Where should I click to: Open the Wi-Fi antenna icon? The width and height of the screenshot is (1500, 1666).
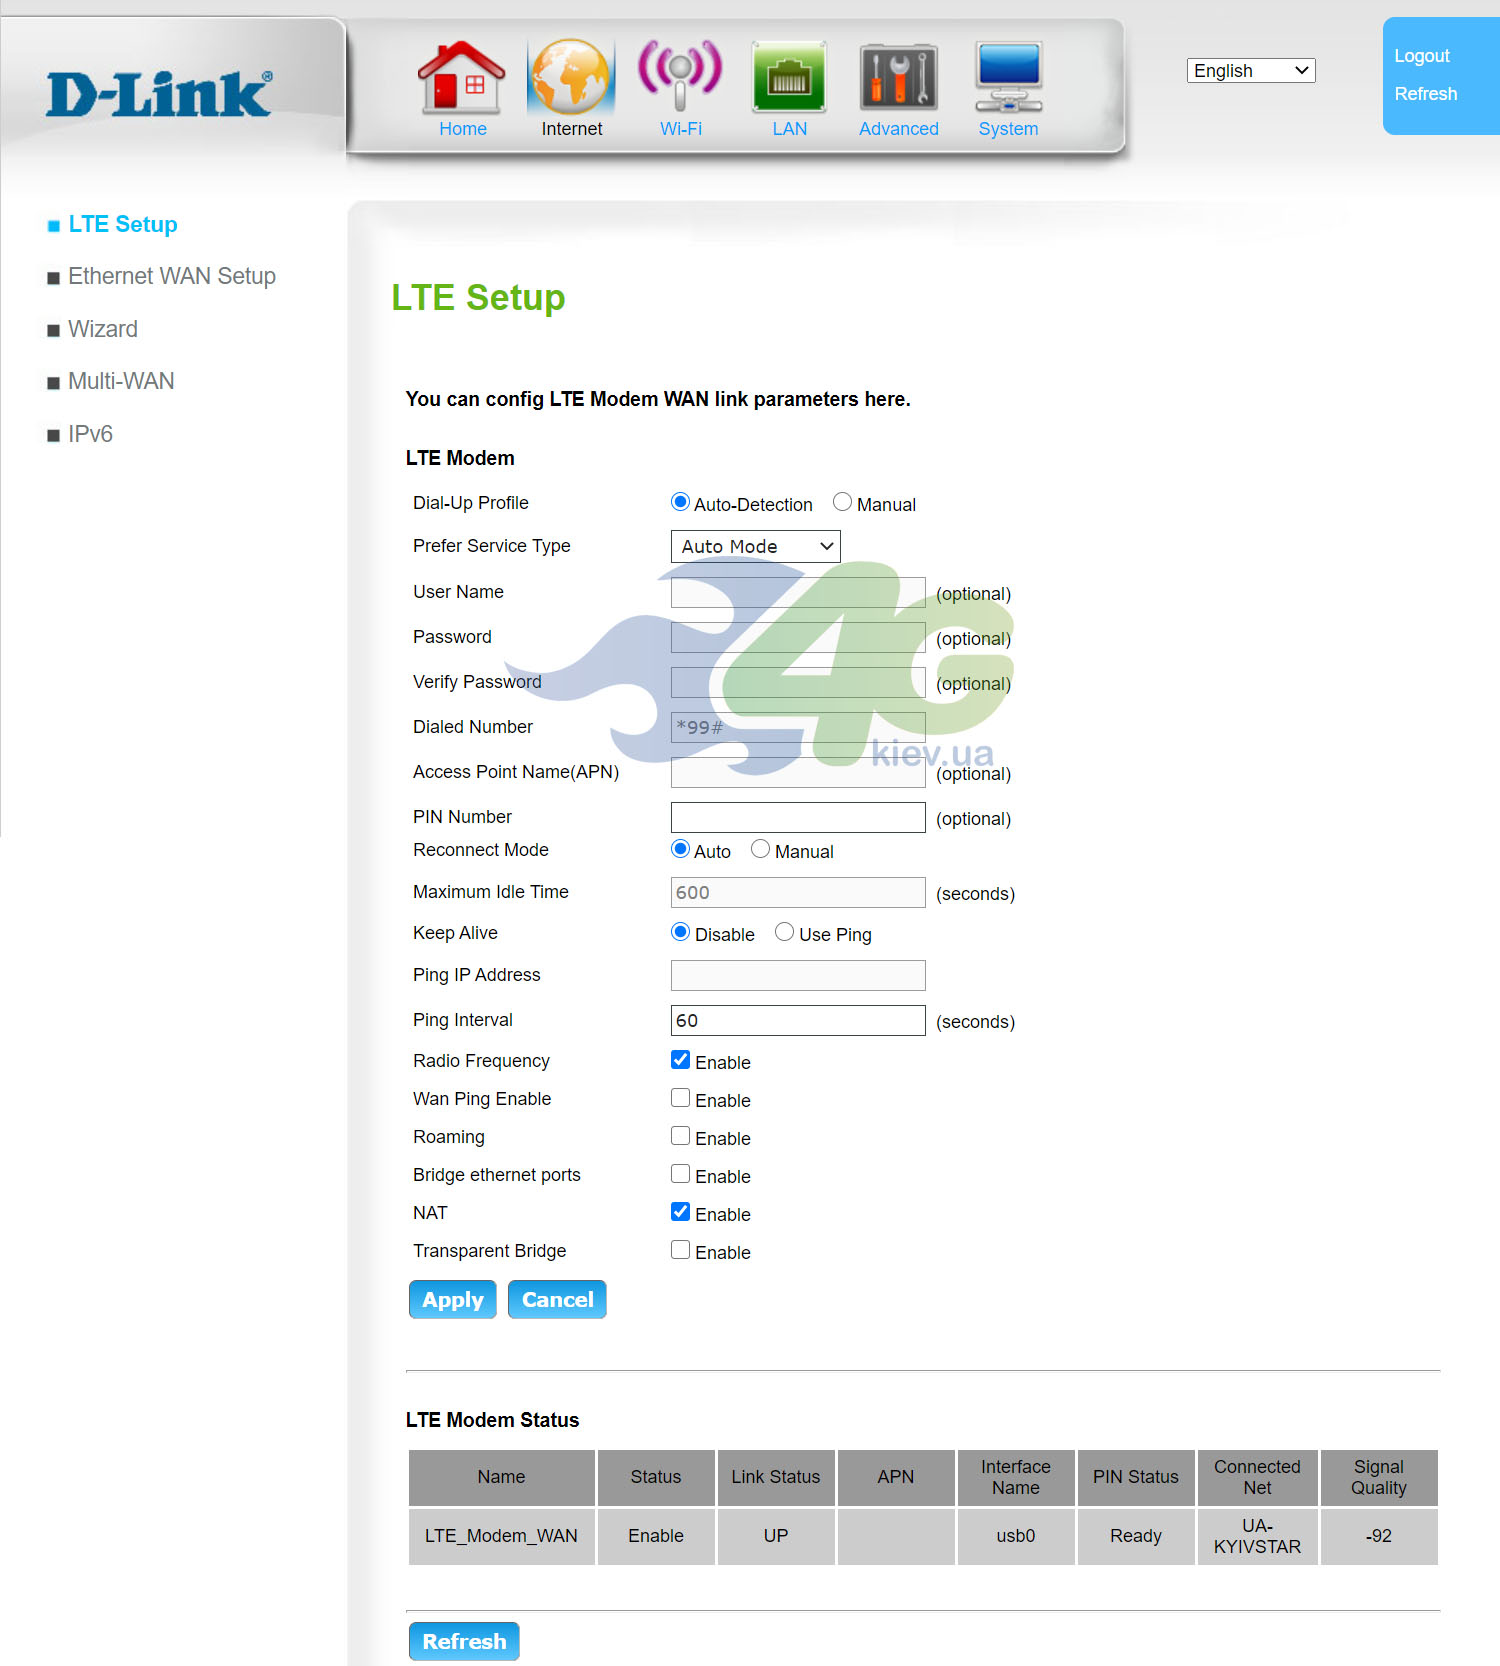[680, 77]
